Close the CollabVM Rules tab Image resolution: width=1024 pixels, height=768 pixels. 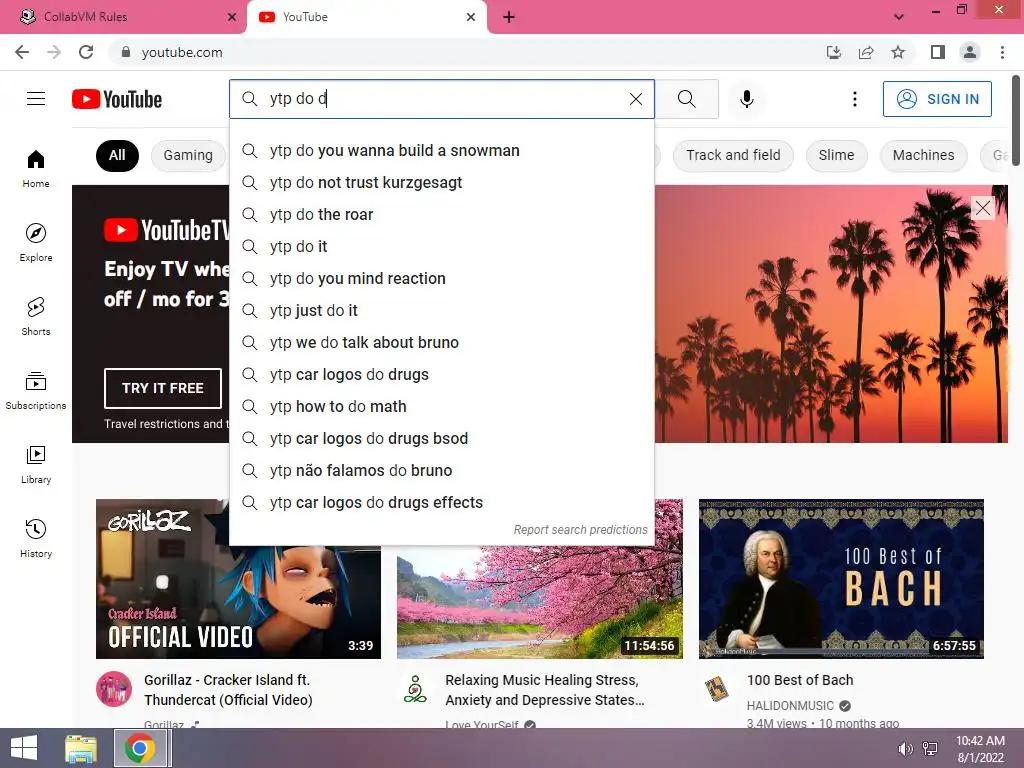pos(231,17)
